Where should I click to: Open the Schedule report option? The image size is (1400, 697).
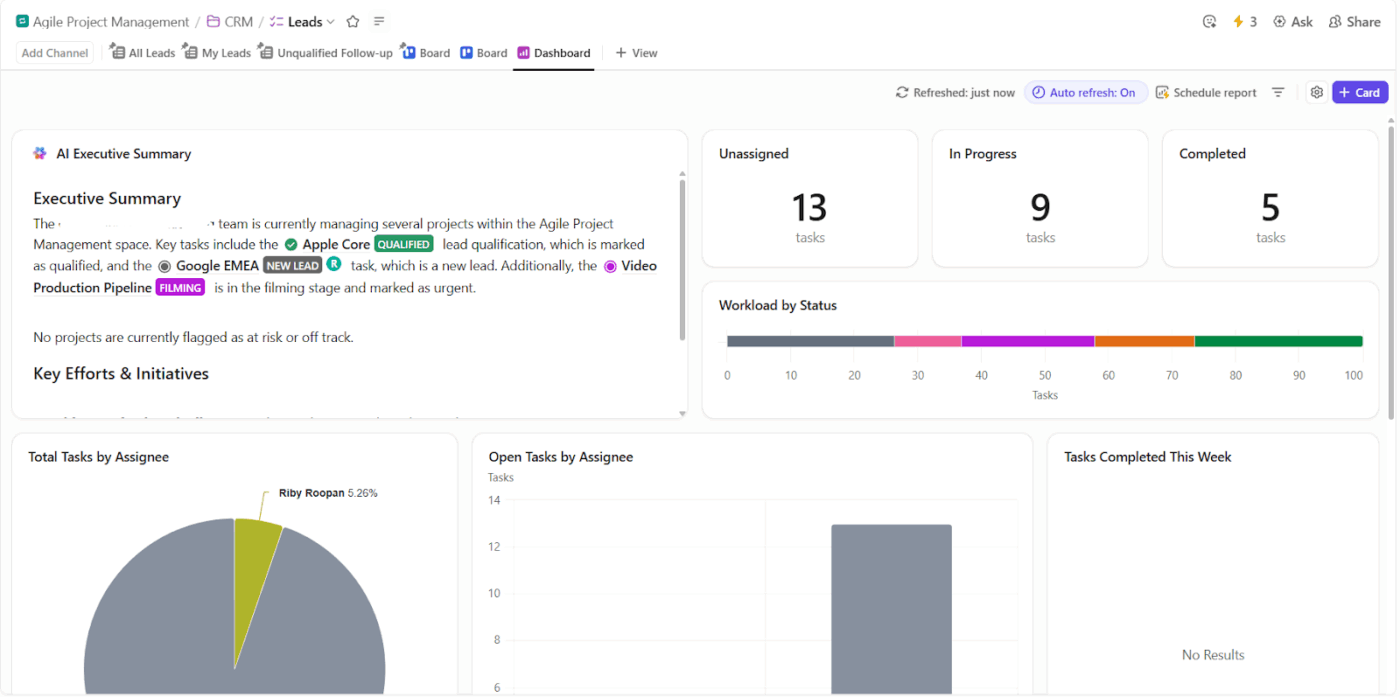coord(1206,92)
